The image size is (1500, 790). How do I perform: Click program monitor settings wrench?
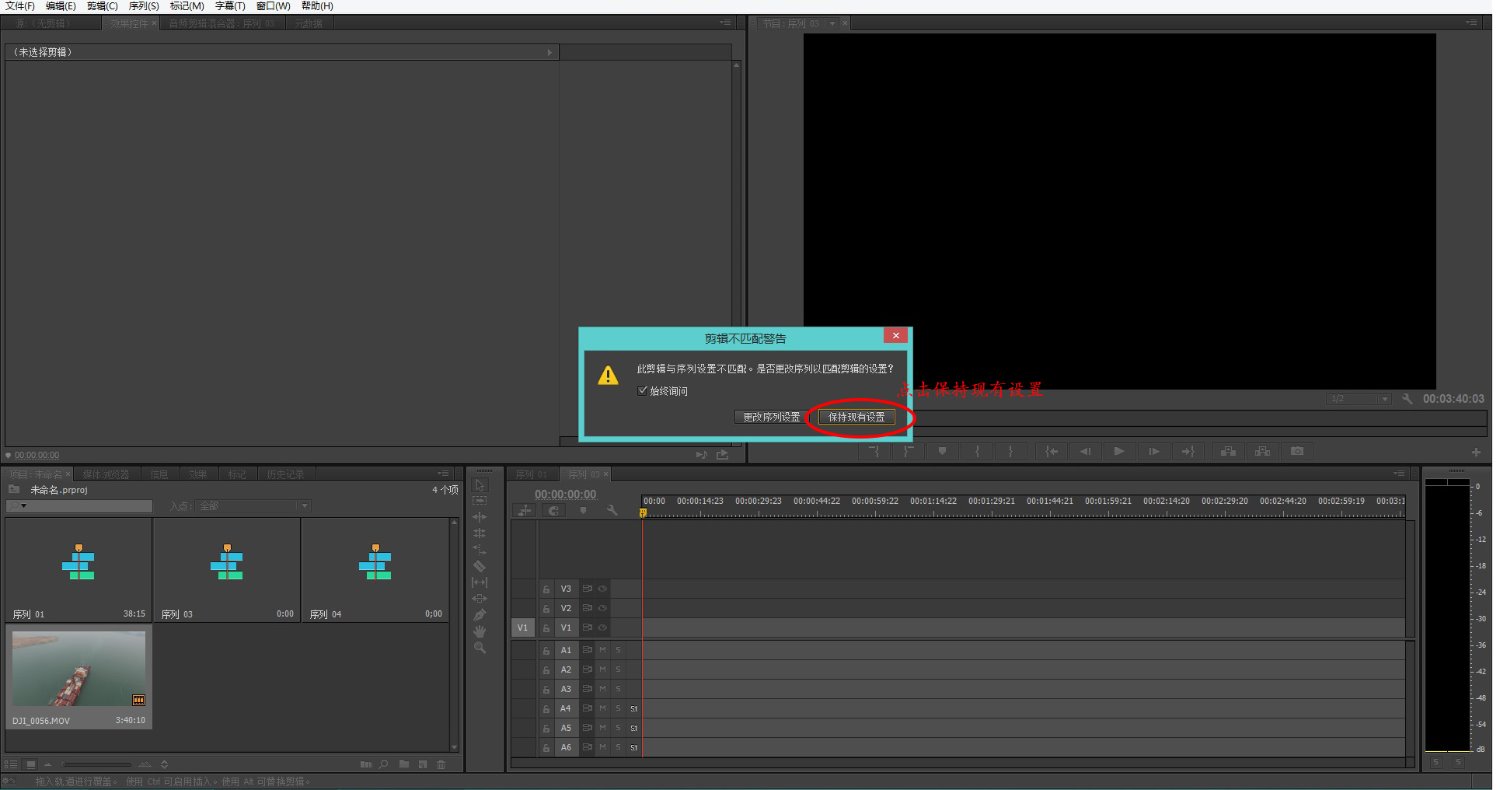coord(1407,399)
